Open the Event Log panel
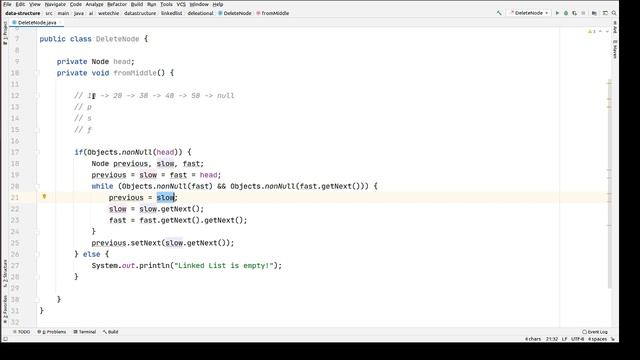640x360 pixels. pos(595,332)
